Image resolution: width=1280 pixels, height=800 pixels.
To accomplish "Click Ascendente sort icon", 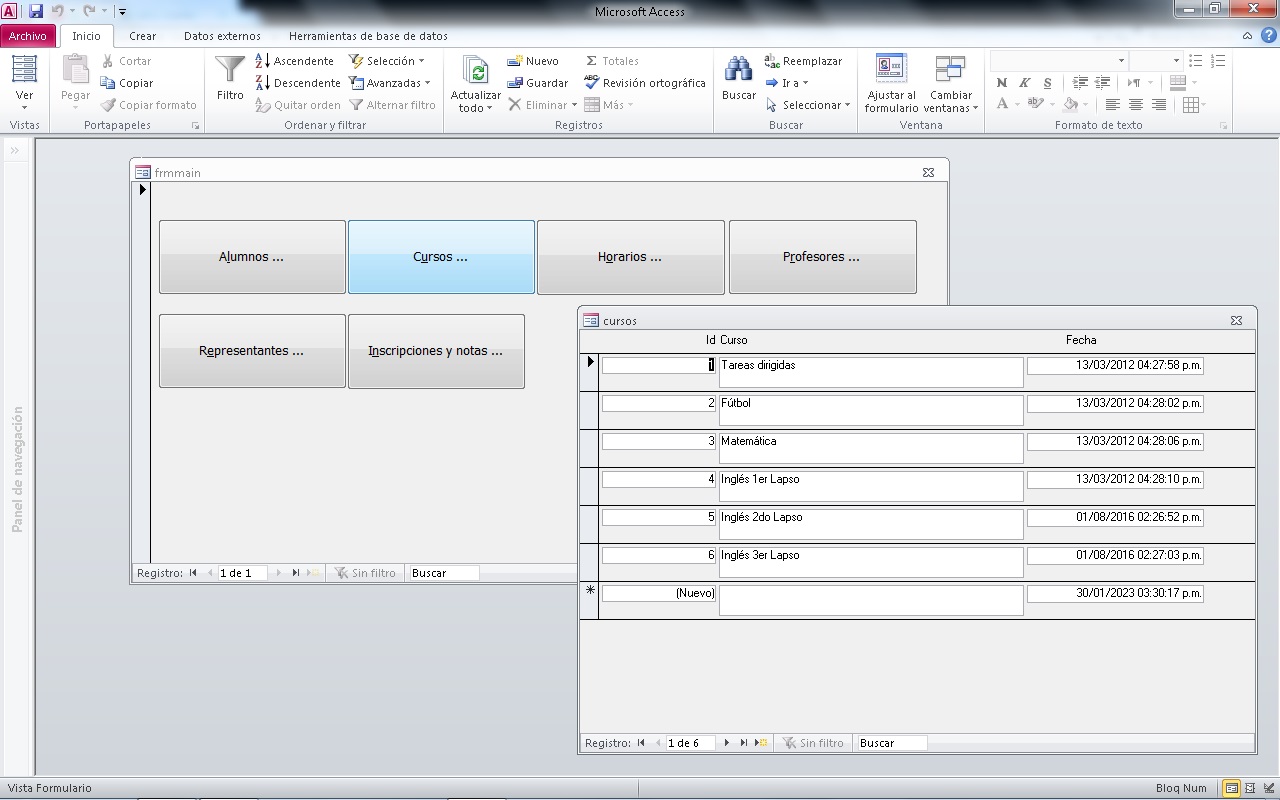I will coord(263,61).
